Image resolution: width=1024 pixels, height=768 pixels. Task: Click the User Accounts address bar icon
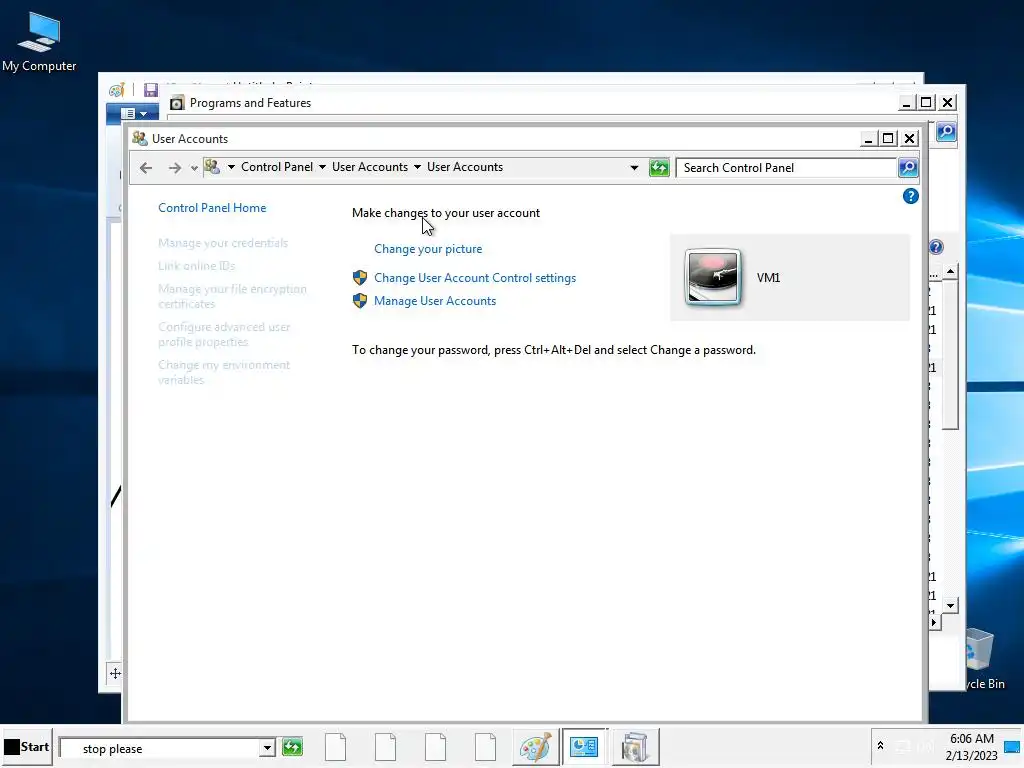[212, 167]
